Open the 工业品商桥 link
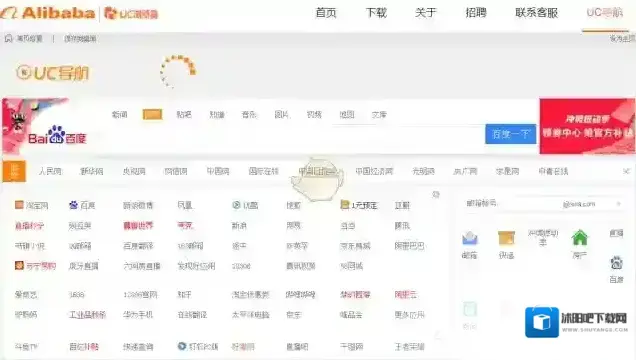The height and width of the screenshot is (360, 636). pyautogui.click(x=87, y=315)
